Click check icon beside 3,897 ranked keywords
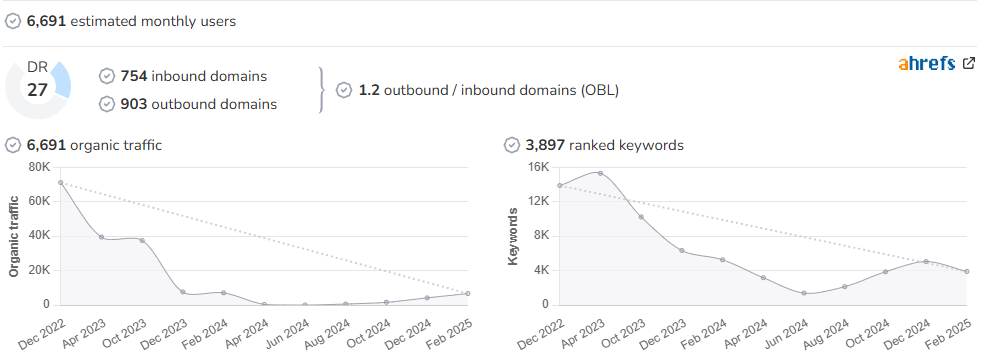This screenshot has width=984, height=363. pyautogui.click(x=511, y=146)
